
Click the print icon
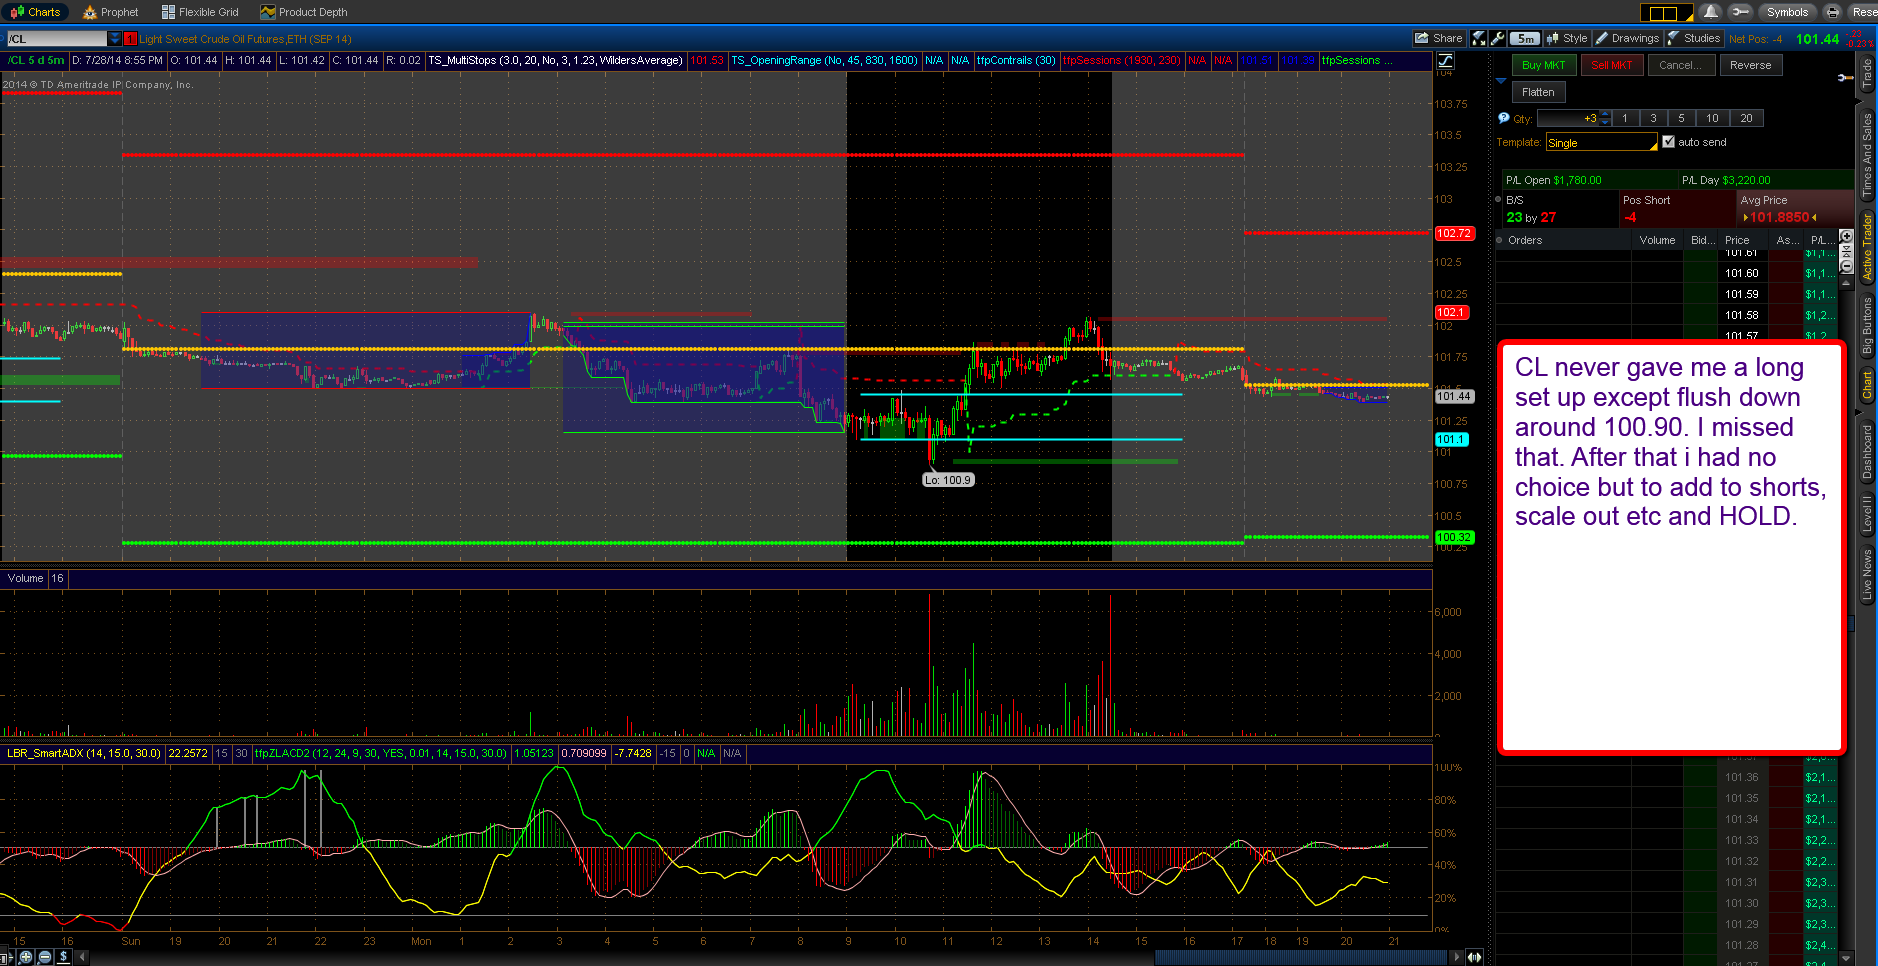point(1832,12)
